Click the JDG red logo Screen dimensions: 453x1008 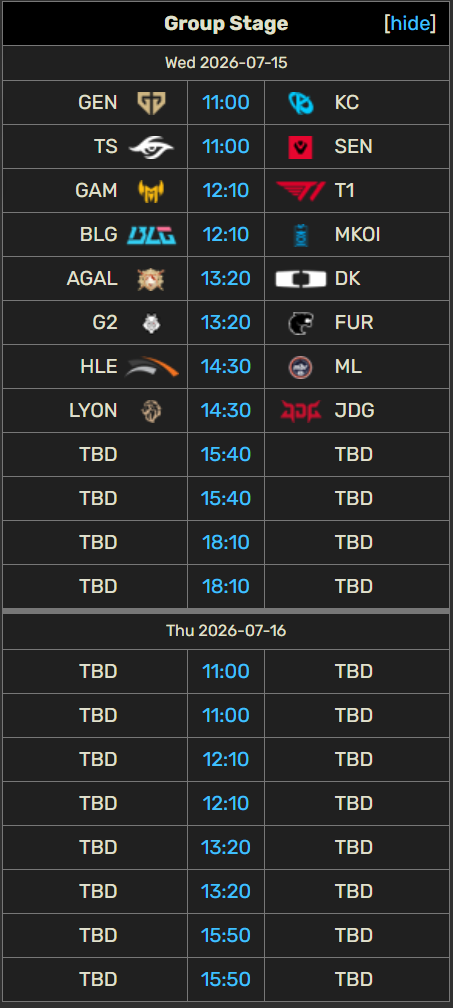click(300, 410)
